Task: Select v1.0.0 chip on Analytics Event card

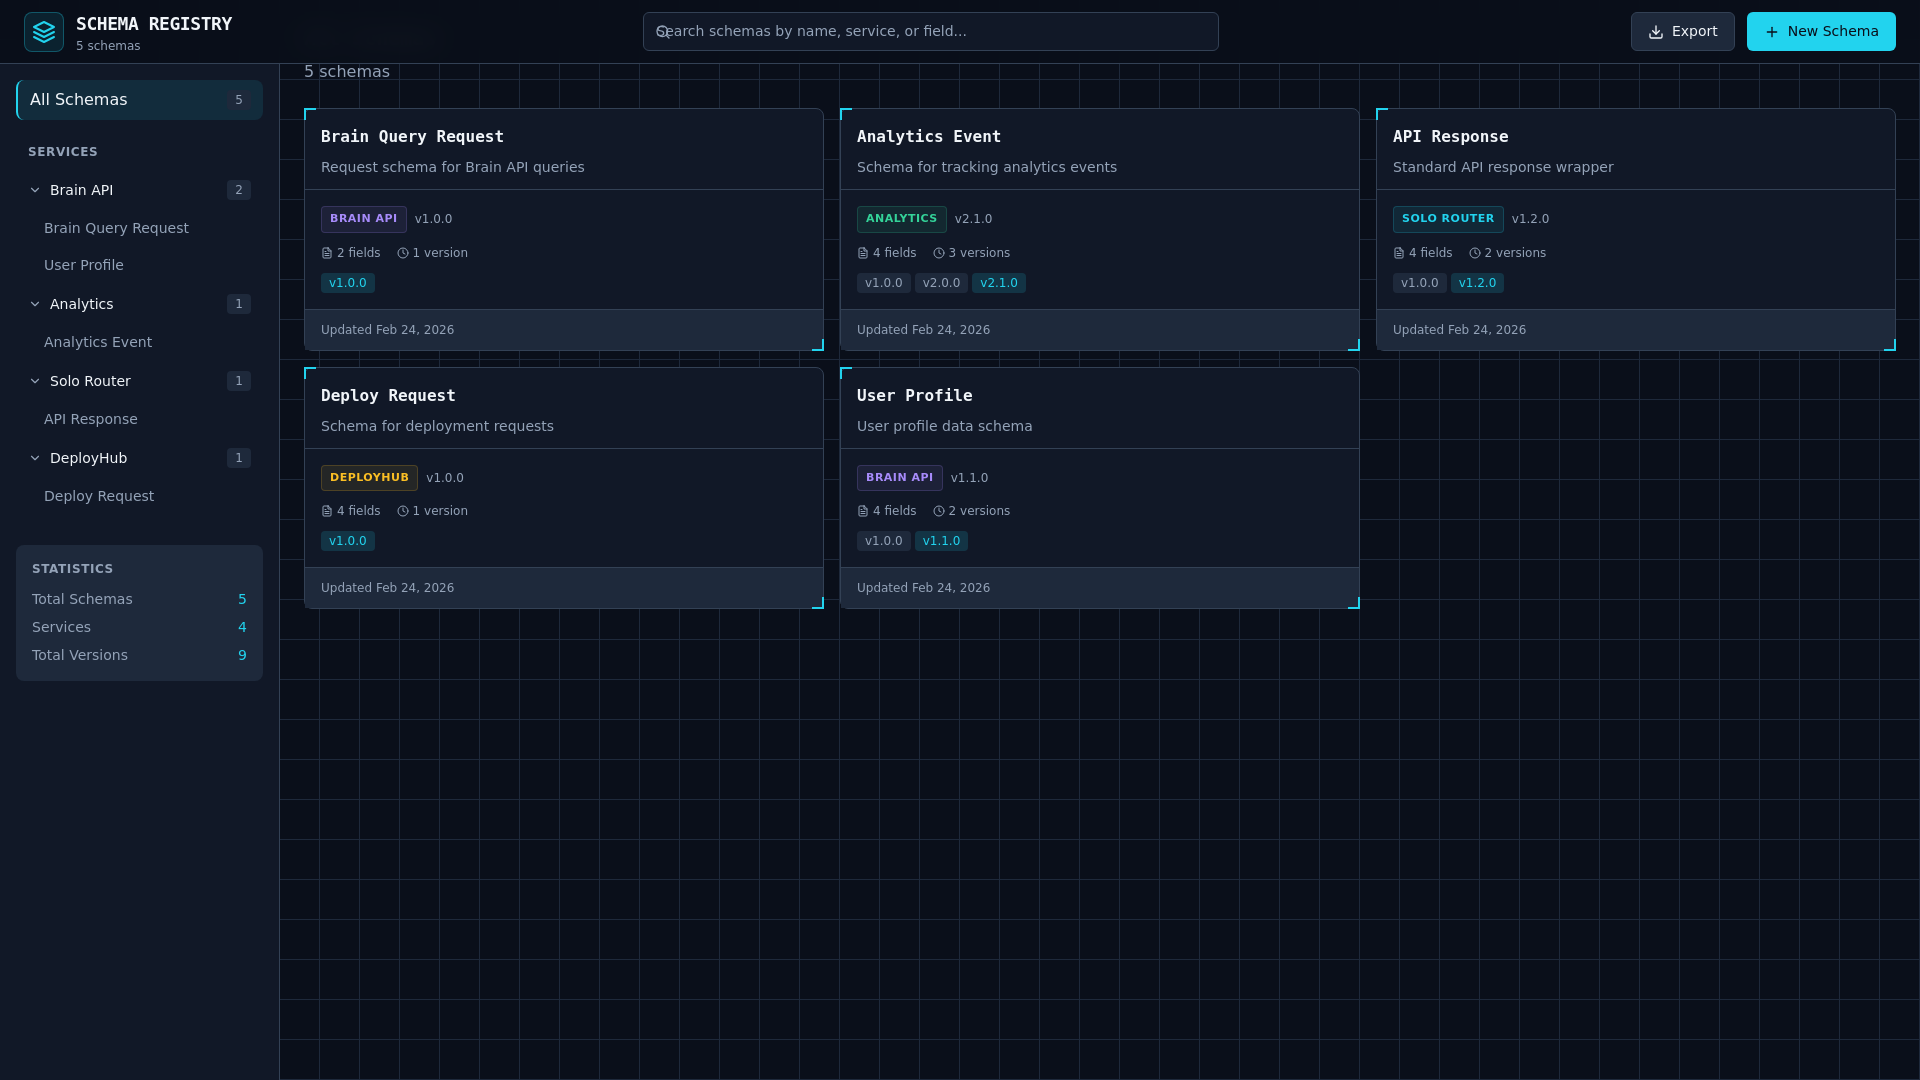Action: [x=884, y=283]
